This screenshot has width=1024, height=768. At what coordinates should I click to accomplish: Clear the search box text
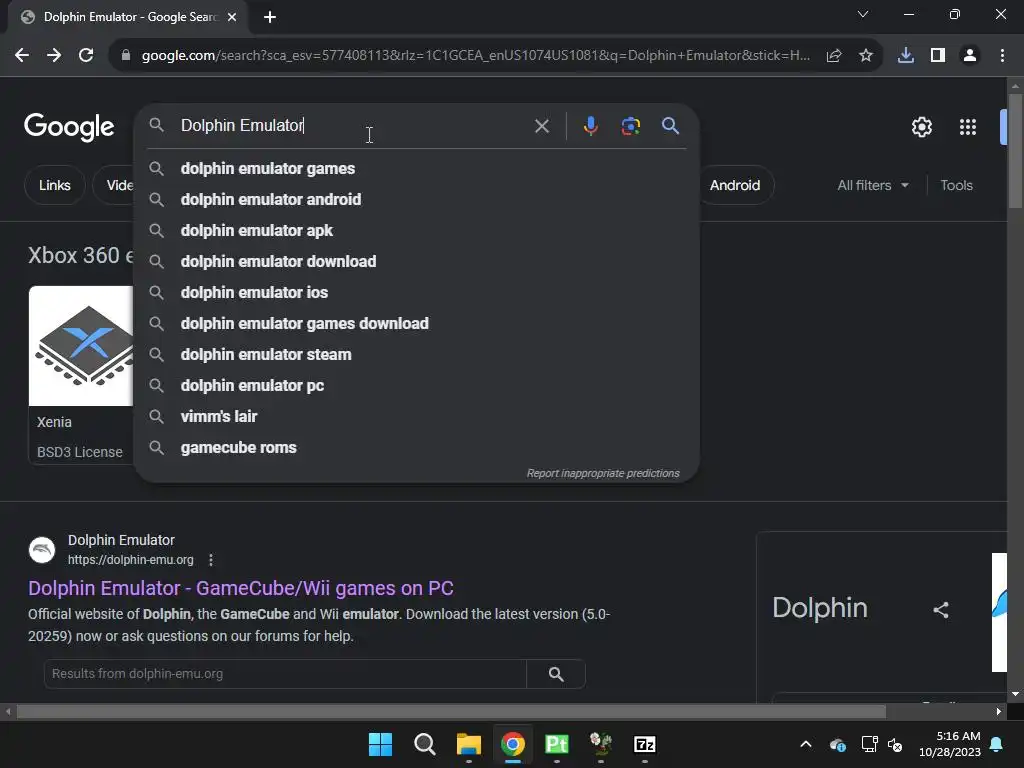click(x=542, y=126)
